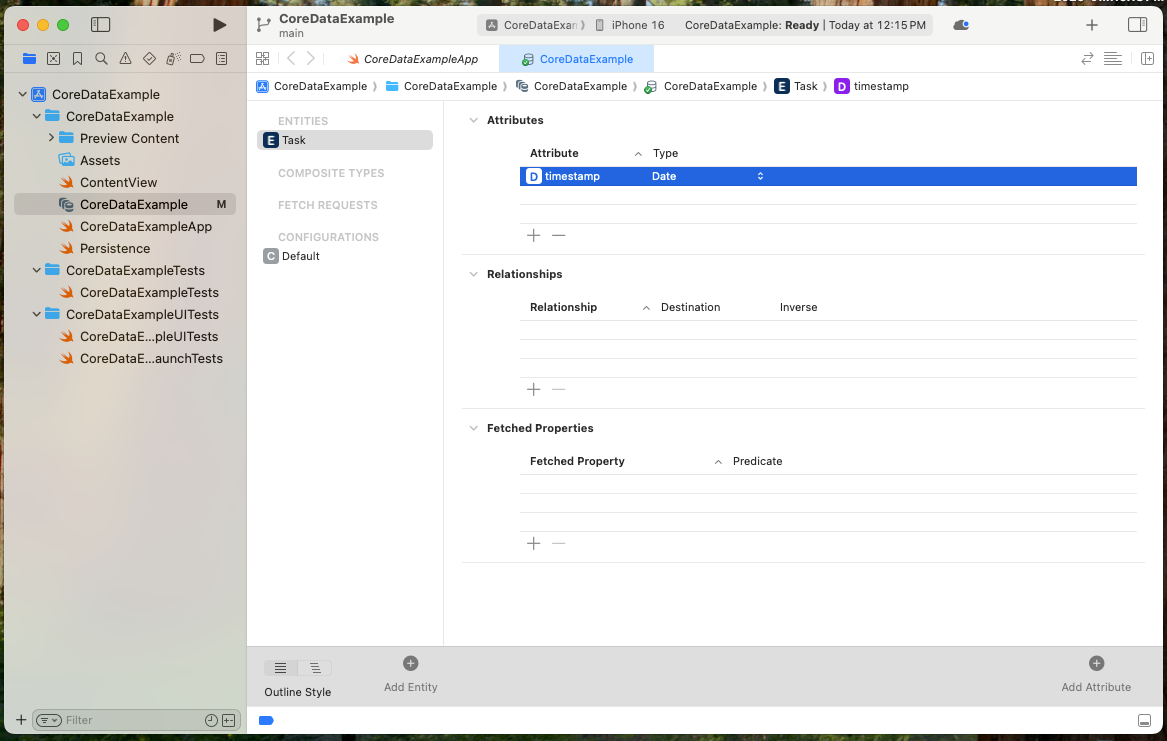The width and height of the screenshot is (1167, 741).
Task: Select the Task entity in the list
Action: coord(345,140)
